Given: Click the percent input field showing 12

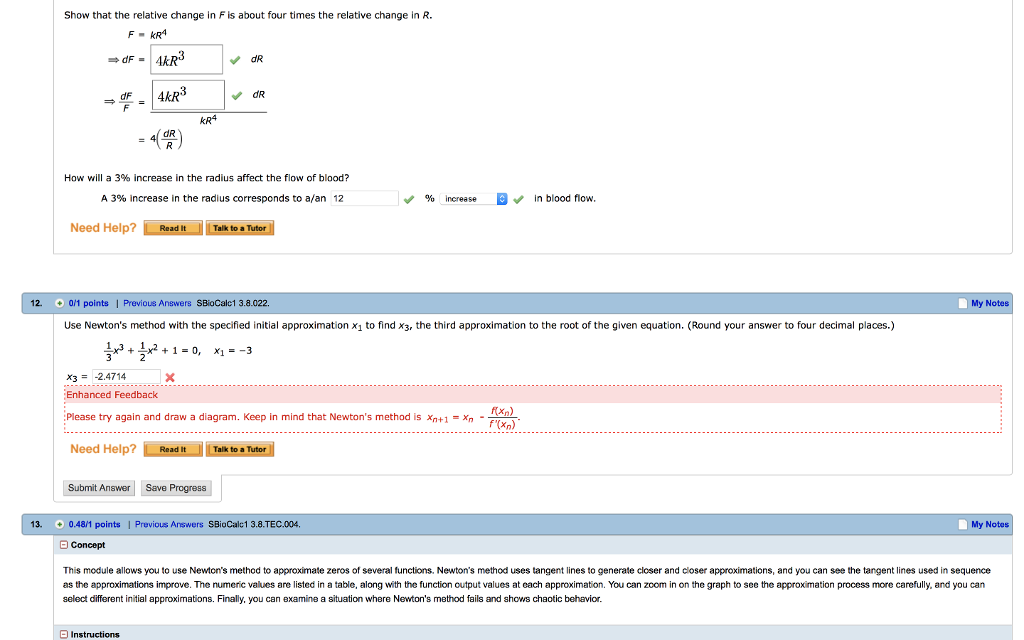Looking at the screenshot, I should point(364,199).
